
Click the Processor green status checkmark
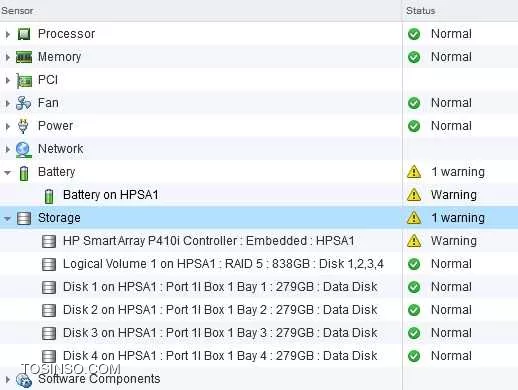pyautogui.click(x=414, y=34)
